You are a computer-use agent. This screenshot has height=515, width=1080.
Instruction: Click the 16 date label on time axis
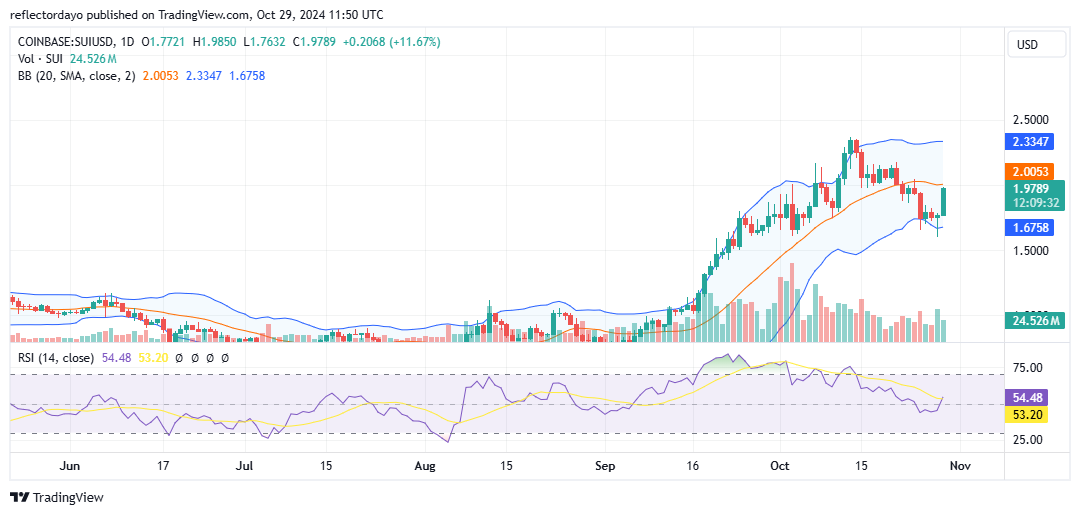pos(693,466)
